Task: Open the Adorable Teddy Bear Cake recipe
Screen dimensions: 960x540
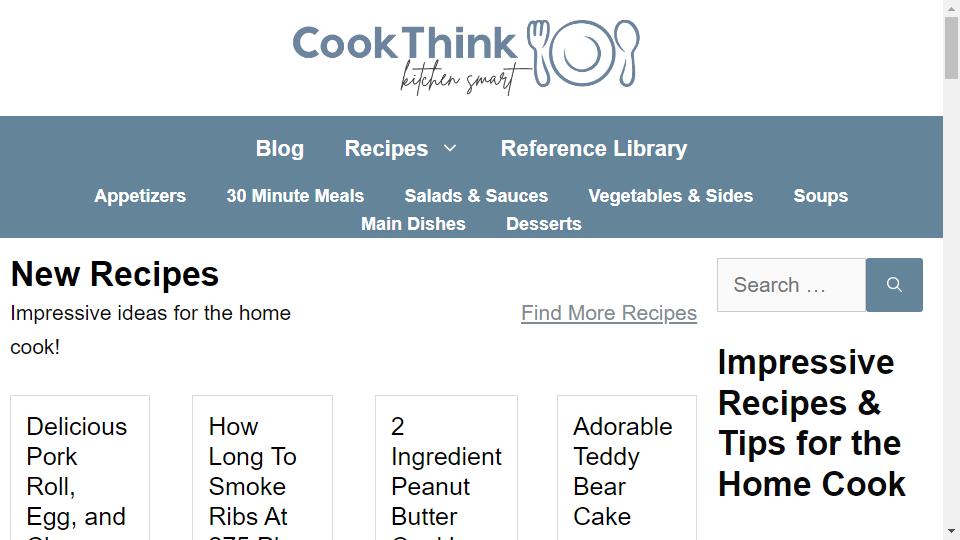Action: (x=622, y=471)
